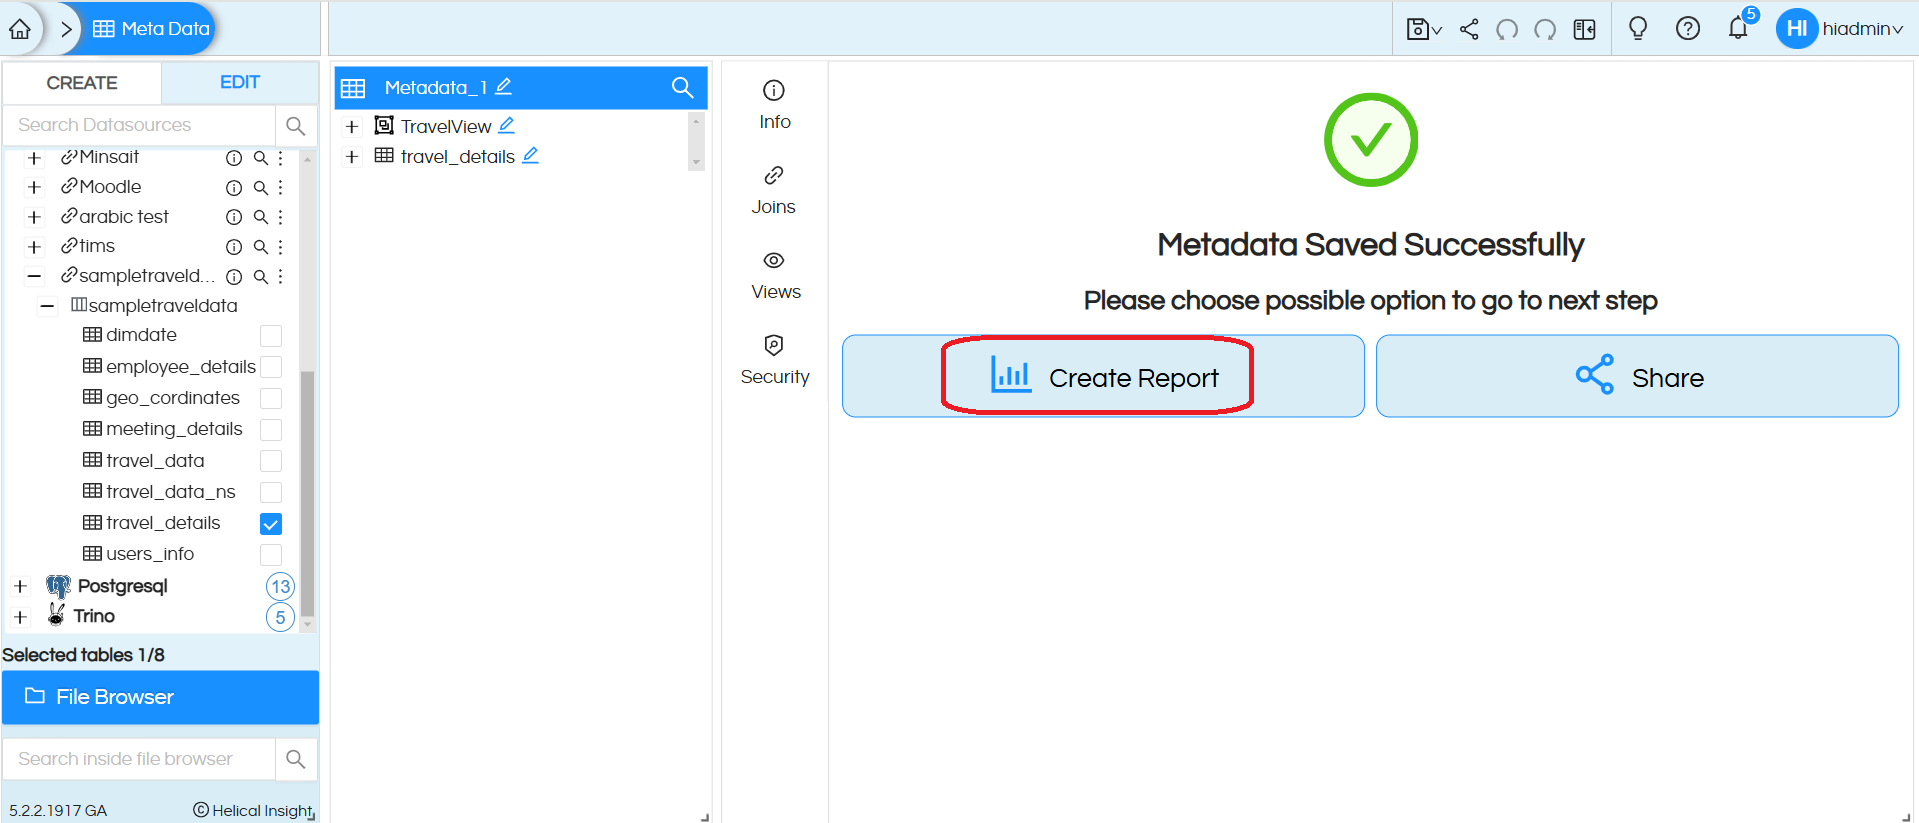Click the share icon in top toolbar
This screenshot has height=823, width=1919.
1469,29
